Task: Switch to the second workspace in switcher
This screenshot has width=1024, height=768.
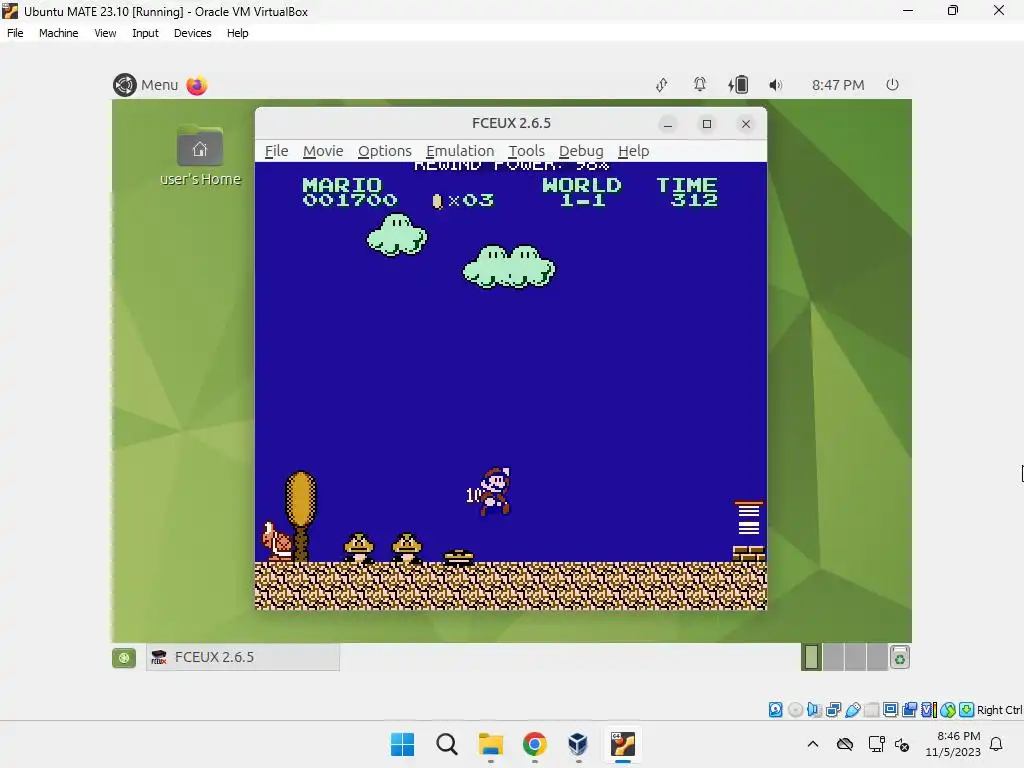Action: point(833,658)
